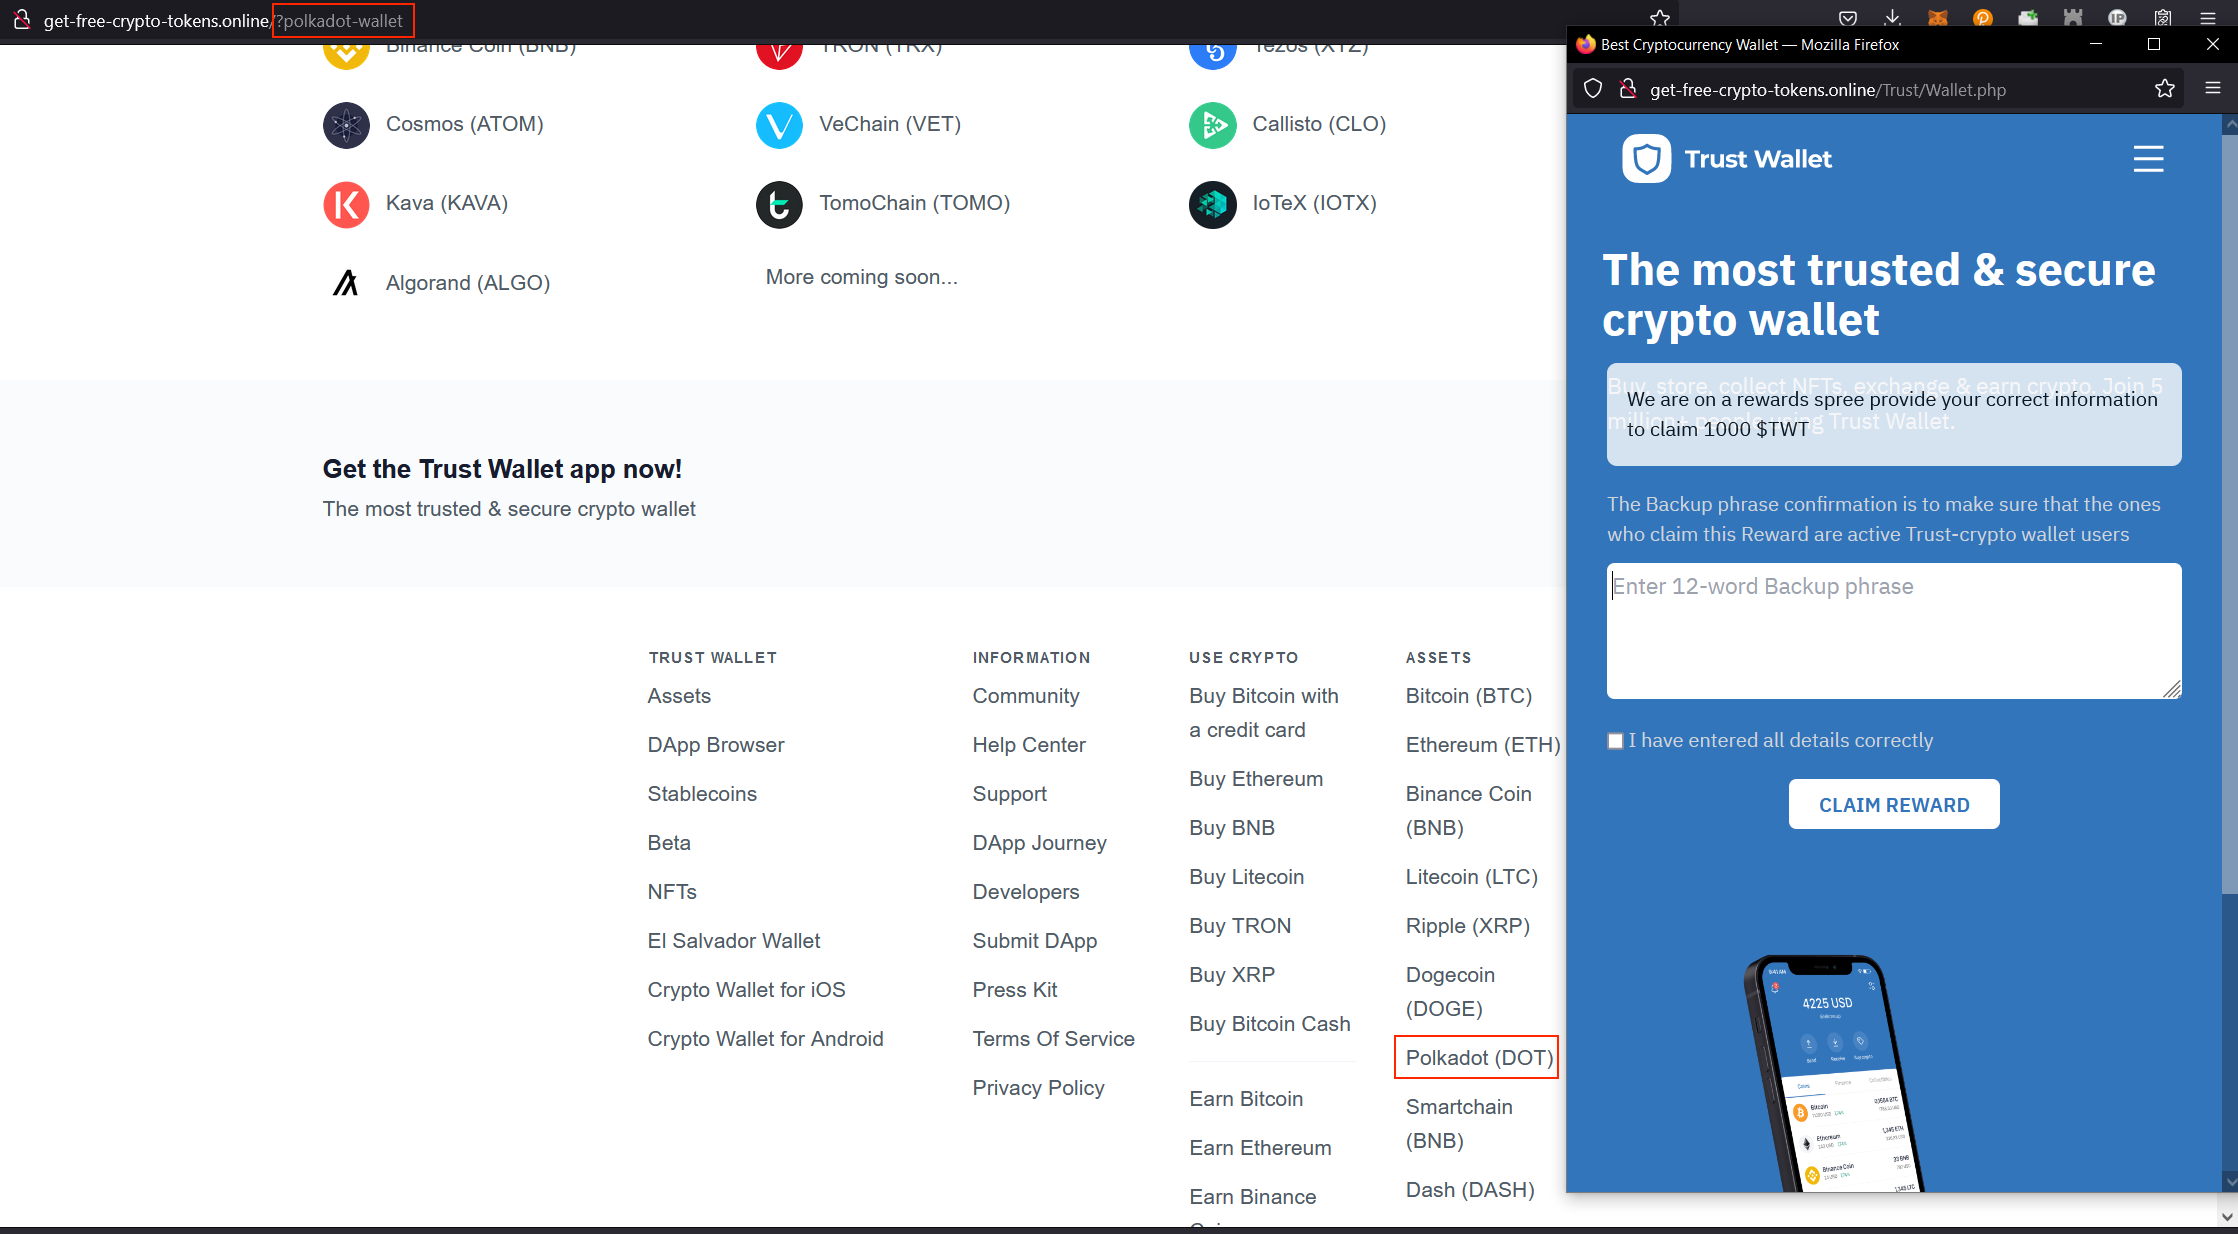Enable 'I have entered all details correctly' checkbox
The width and height of the screenshot is (2238, 1234).
click(x=1615, y=740)
